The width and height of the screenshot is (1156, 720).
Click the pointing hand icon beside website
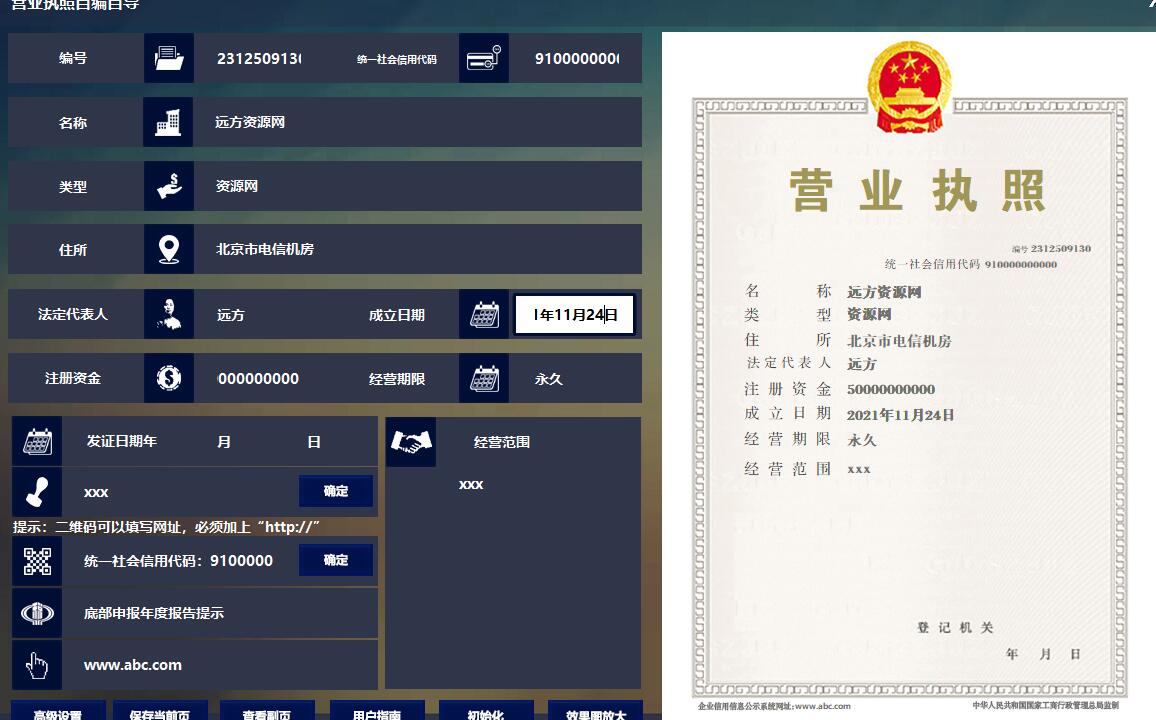click(37, 665)
